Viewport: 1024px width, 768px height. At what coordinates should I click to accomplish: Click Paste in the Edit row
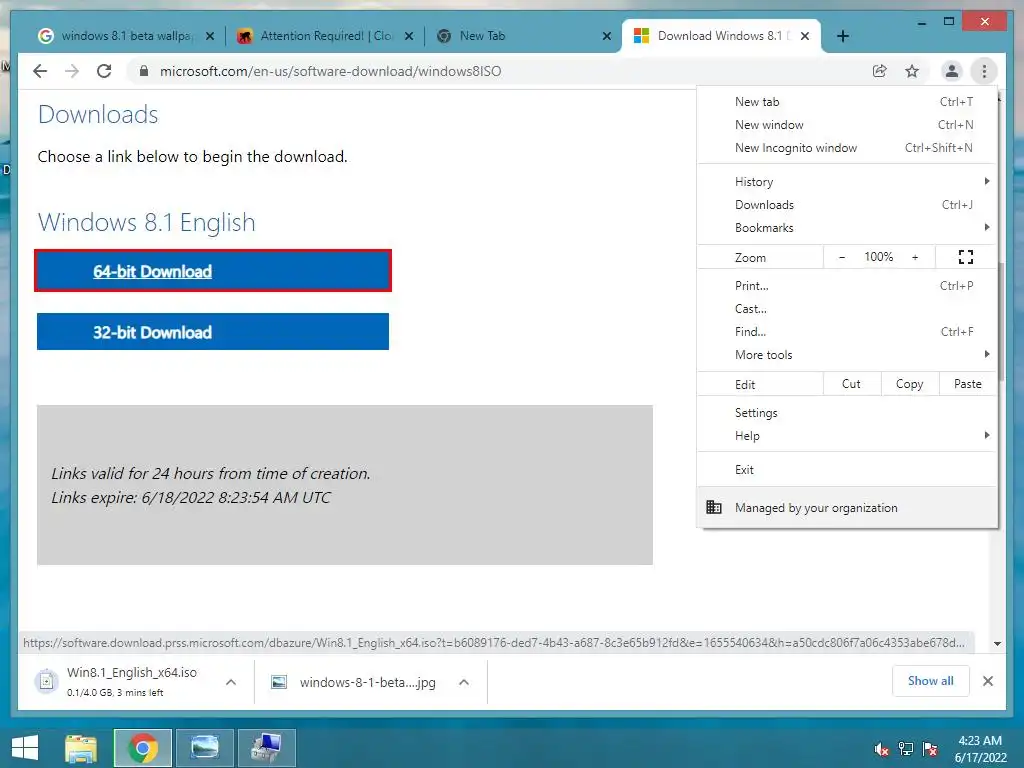pos(968,384)
